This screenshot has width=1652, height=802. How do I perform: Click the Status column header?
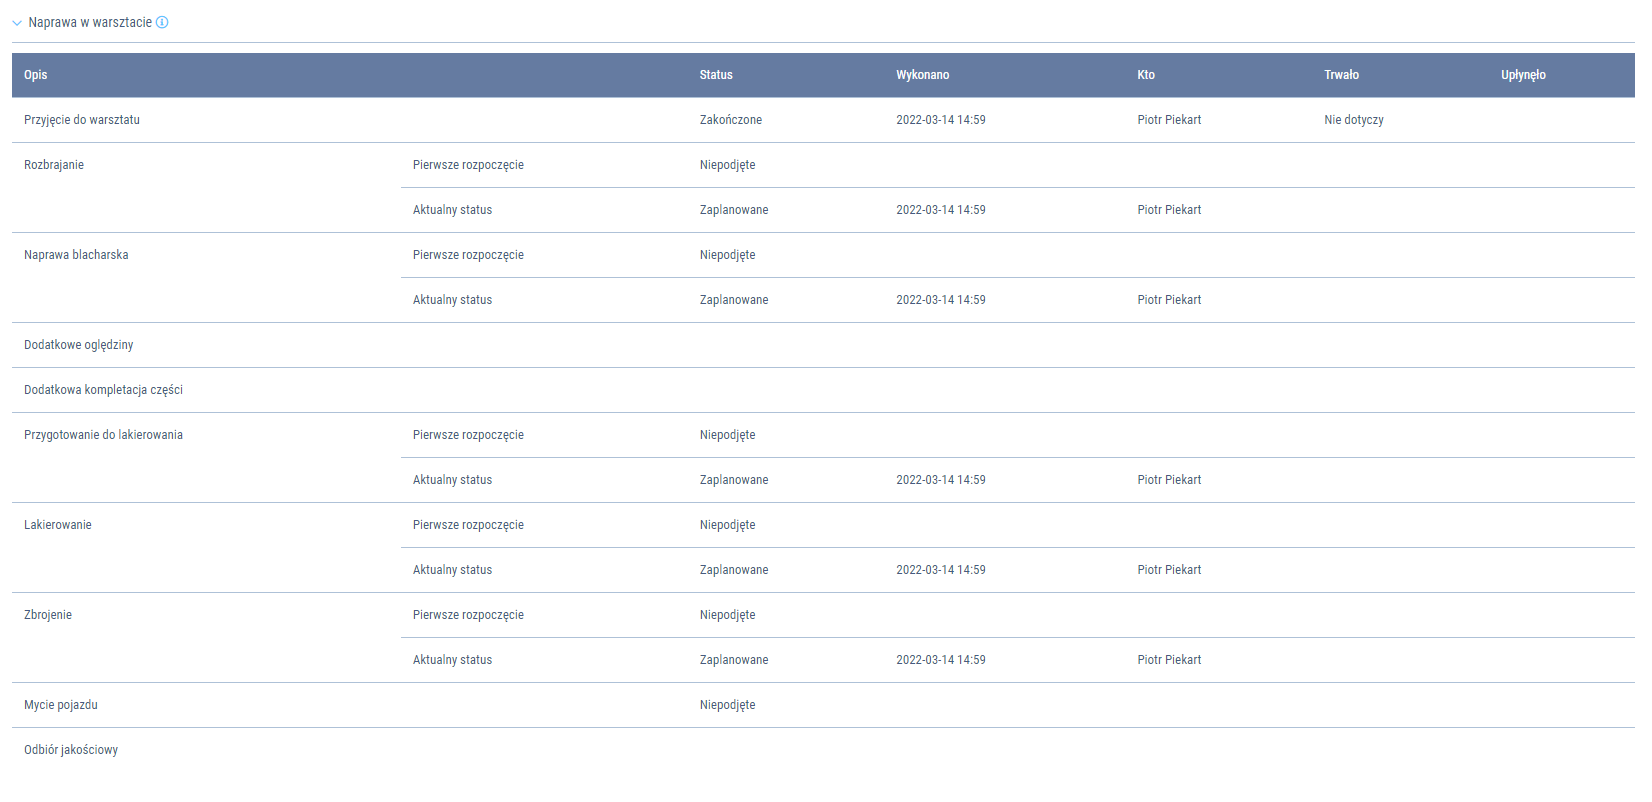716,75
